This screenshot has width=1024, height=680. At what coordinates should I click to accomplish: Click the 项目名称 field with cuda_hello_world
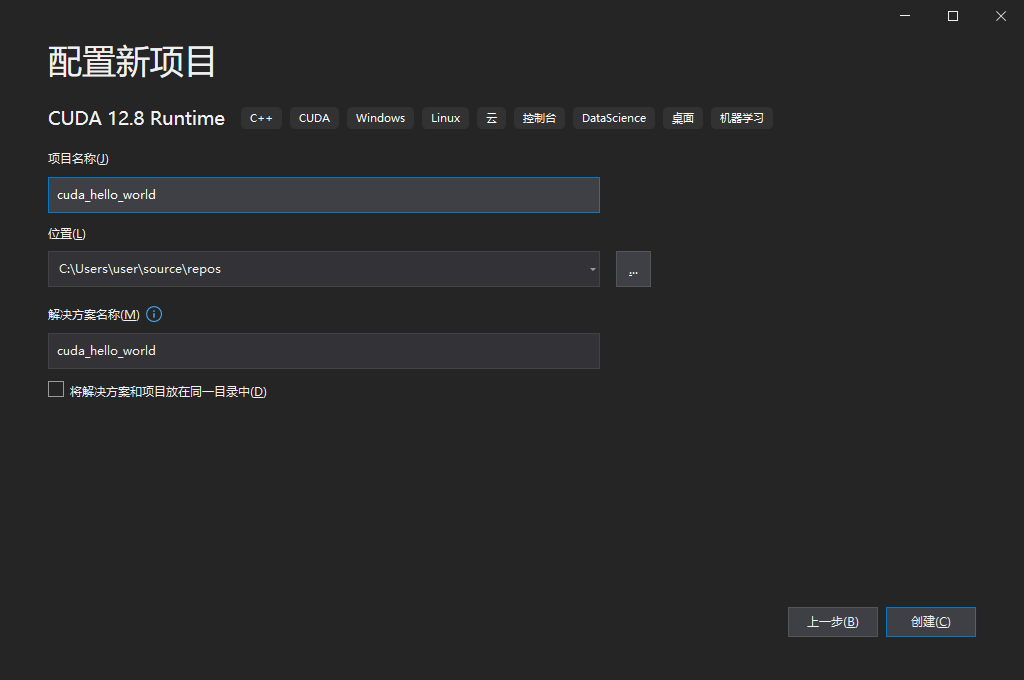tap(324, 195)
